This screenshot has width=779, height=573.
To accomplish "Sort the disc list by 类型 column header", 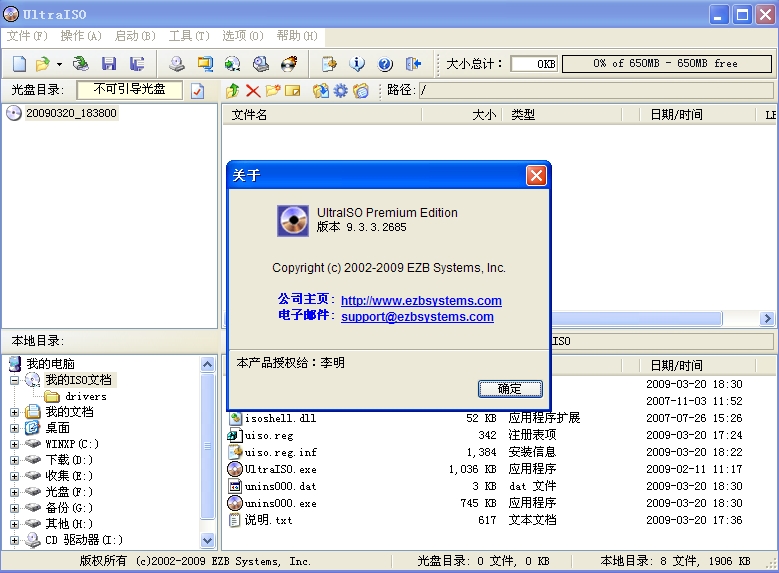I will 561,115.
